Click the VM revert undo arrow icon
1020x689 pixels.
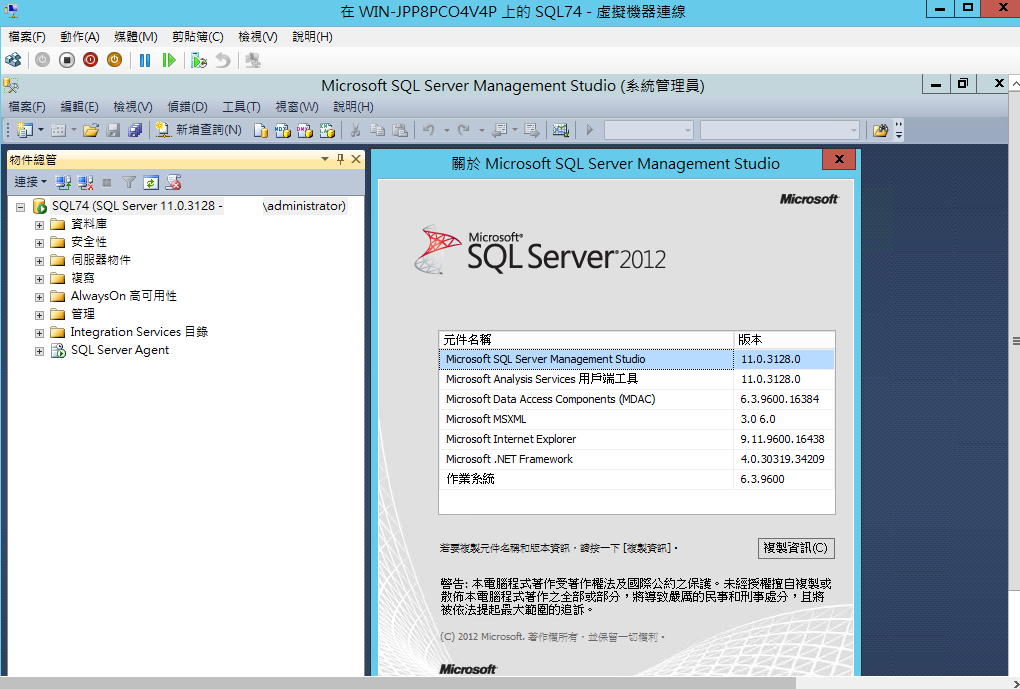(x=223, y=61)
